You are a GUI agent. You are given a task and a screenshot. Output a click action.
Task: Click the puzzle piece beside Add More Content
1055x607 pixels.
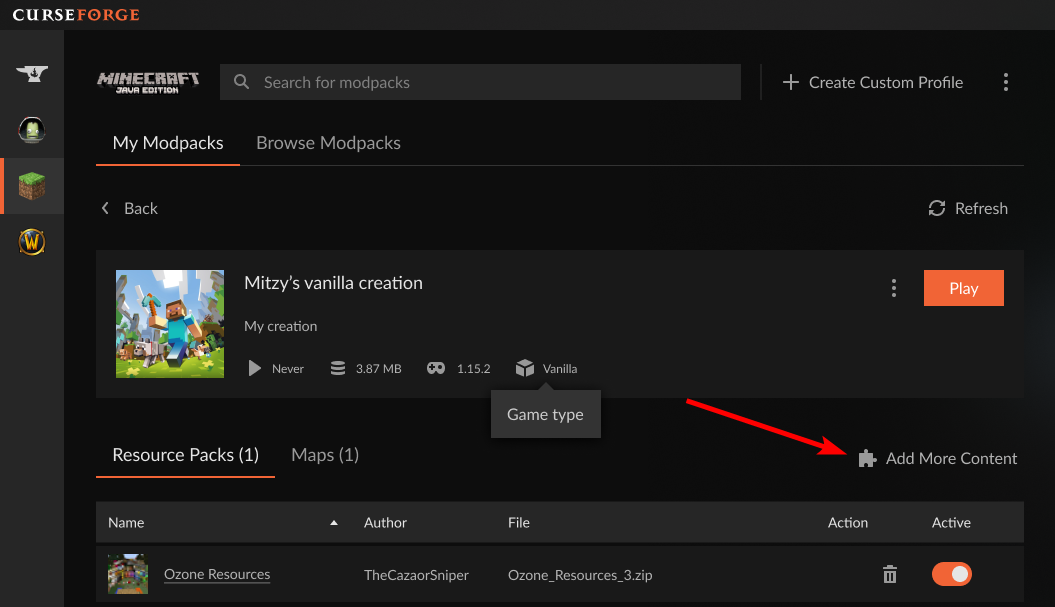(x=866, y=458)
